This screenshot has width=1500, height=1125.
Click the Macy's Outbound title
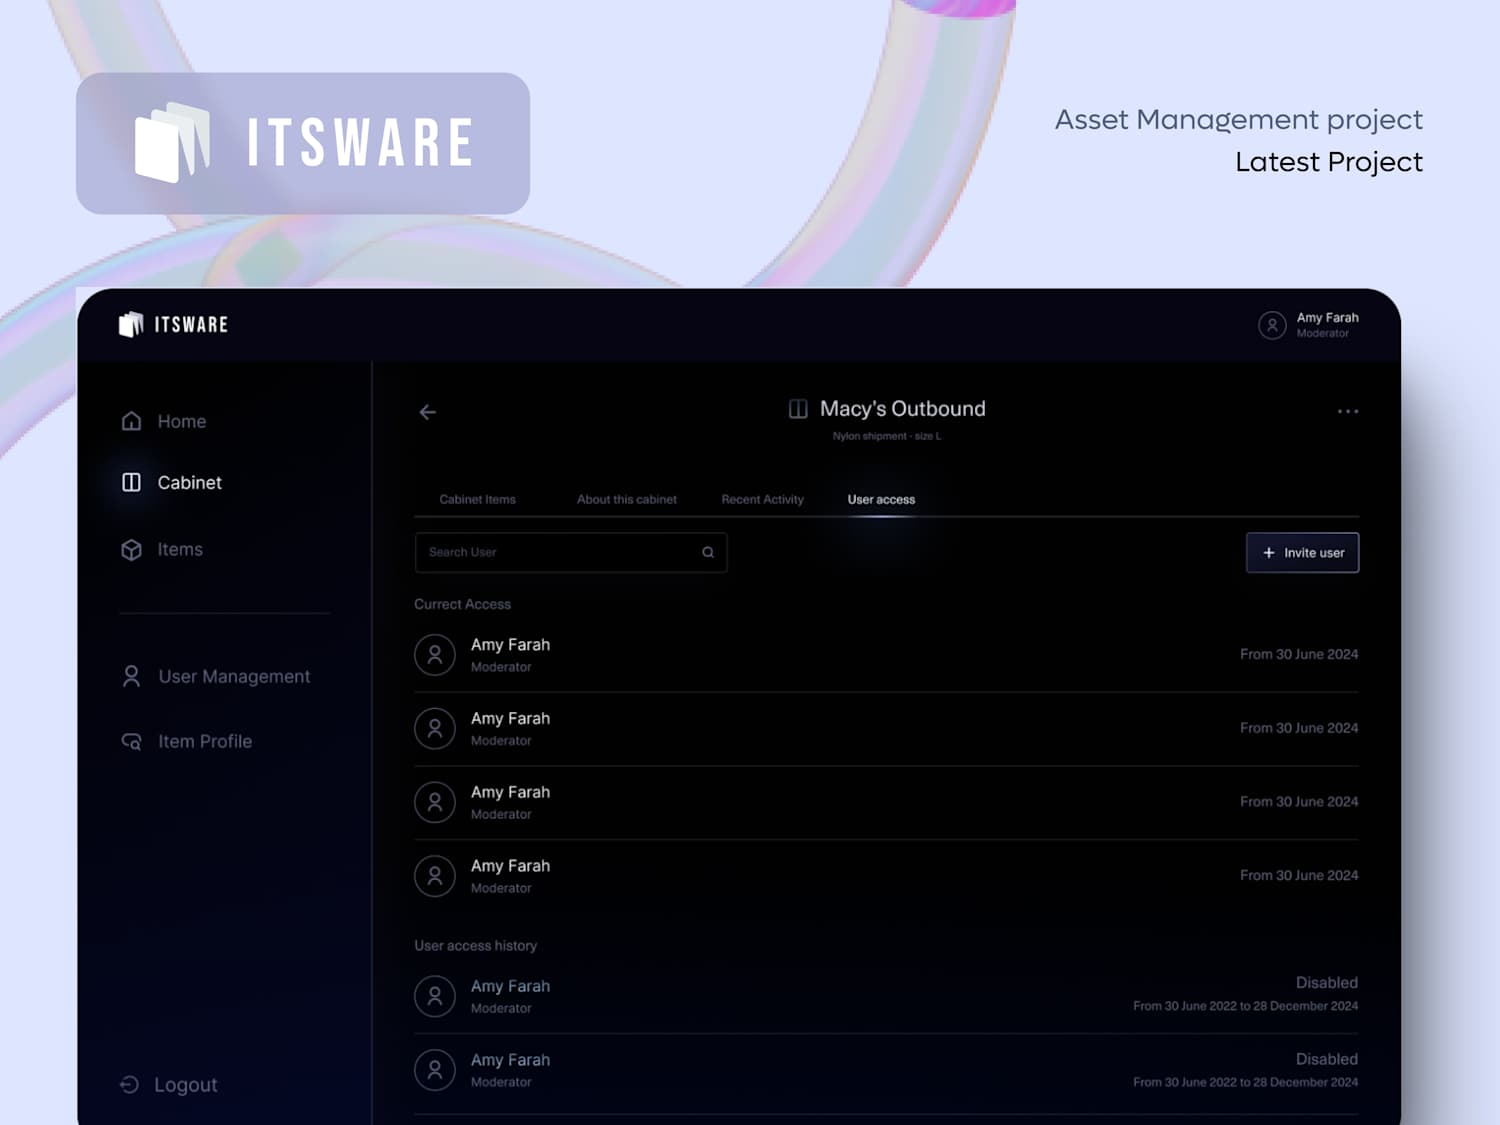[x=903, y=408]
